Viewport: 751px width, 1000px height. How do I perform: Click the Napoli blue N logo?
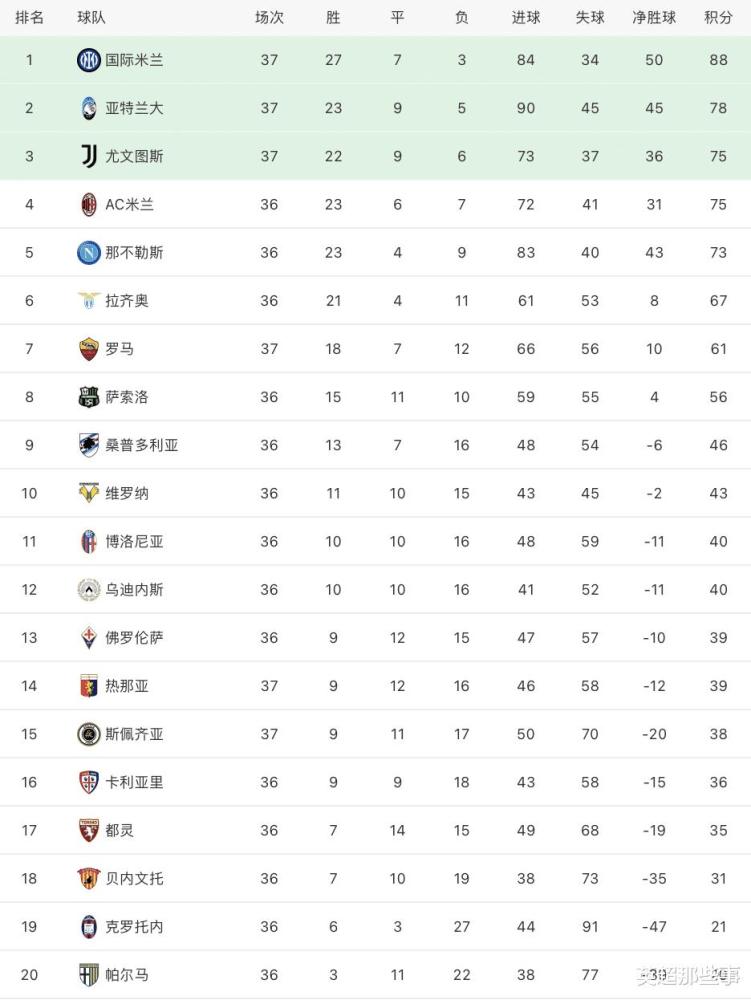click(x=89, y=253)
